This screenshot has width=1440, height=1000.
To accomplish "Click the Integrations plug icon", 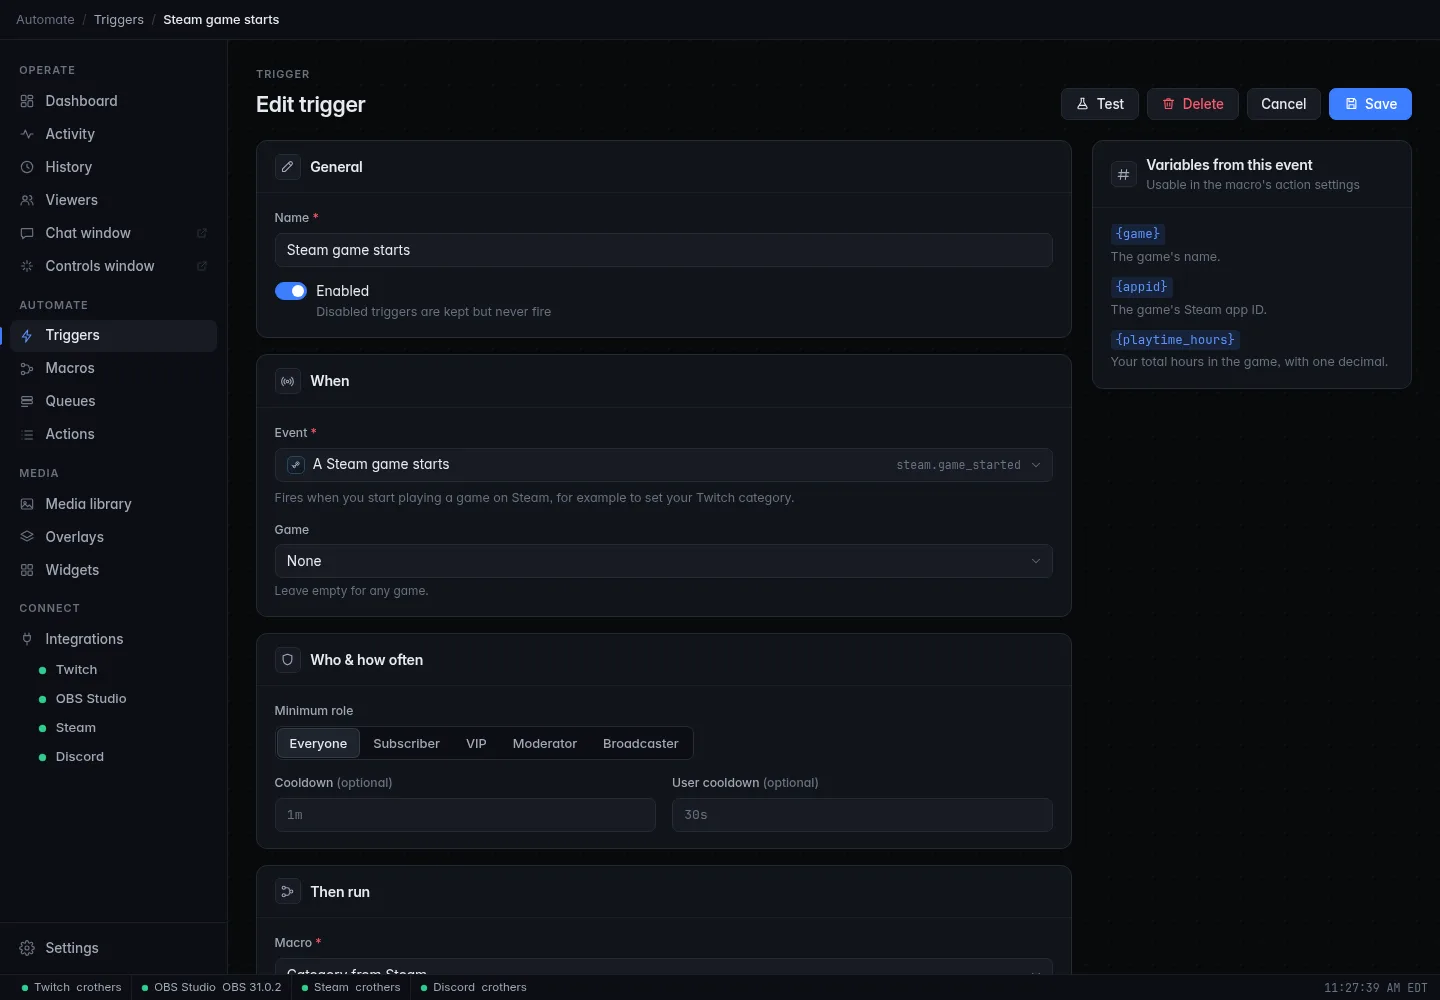I will 27,639.
